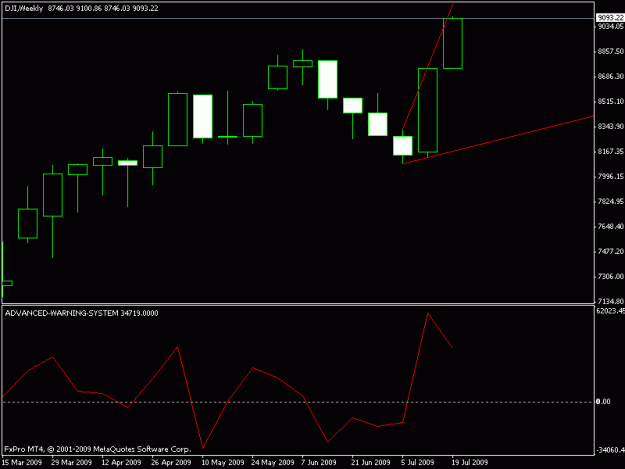Screen dimensions: 625x469
Task: Click the 0.00 indicator zero-level label
Action: (x=603, y=402)
